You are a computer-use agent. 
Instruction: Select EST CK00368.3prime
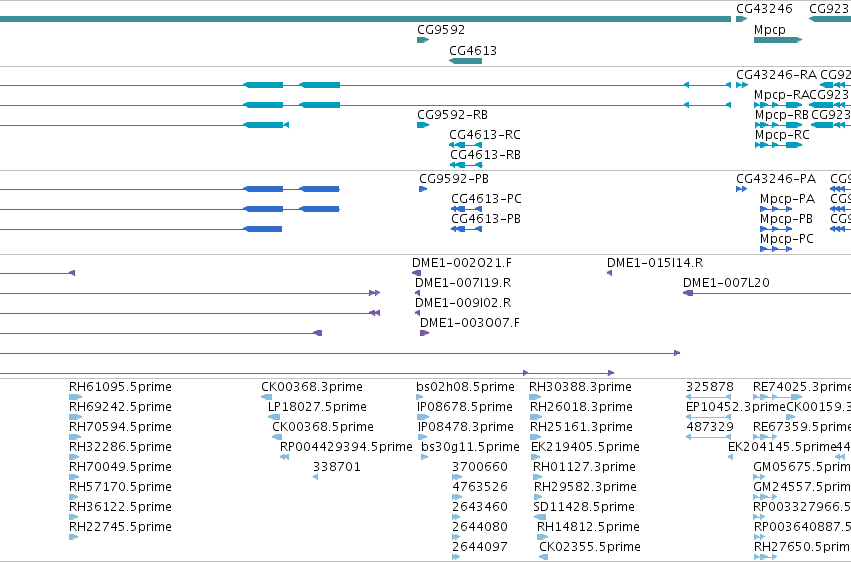(312, 387)
